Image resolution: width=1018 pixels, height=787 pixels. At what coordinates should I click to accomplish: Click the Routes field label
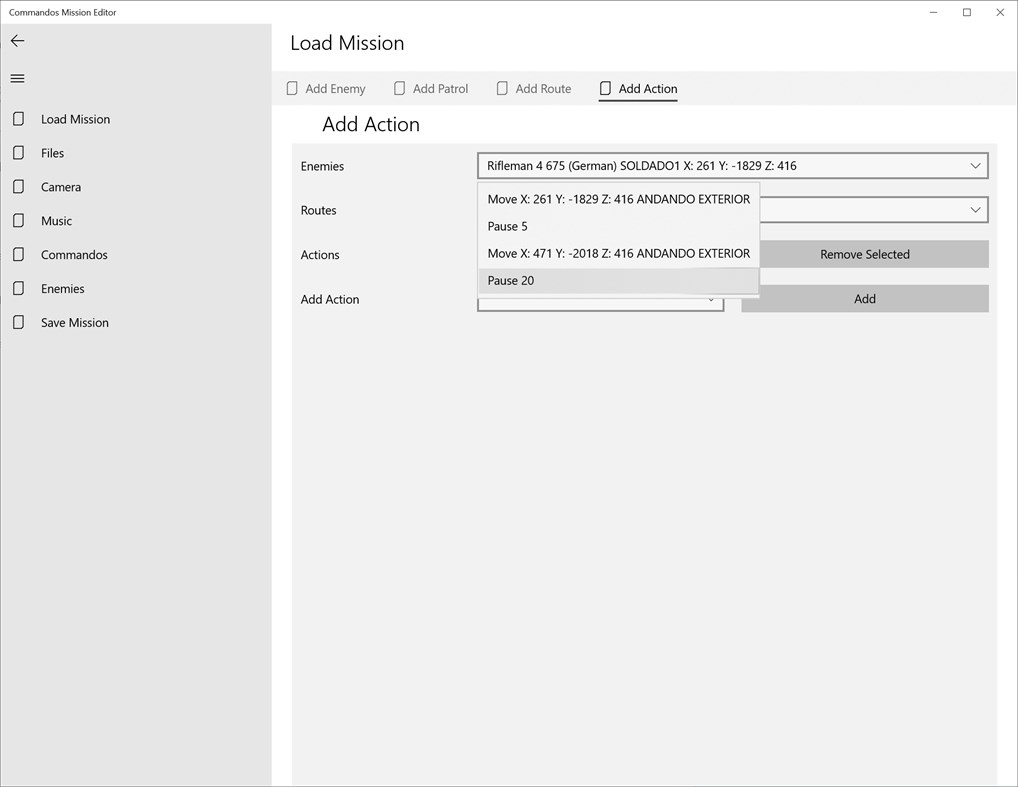[x=318, y=210]
